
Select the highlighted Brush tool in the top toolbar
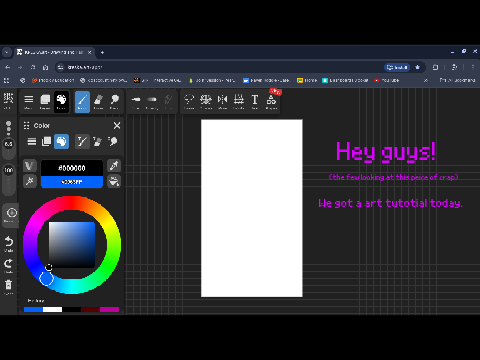point(82,101)
